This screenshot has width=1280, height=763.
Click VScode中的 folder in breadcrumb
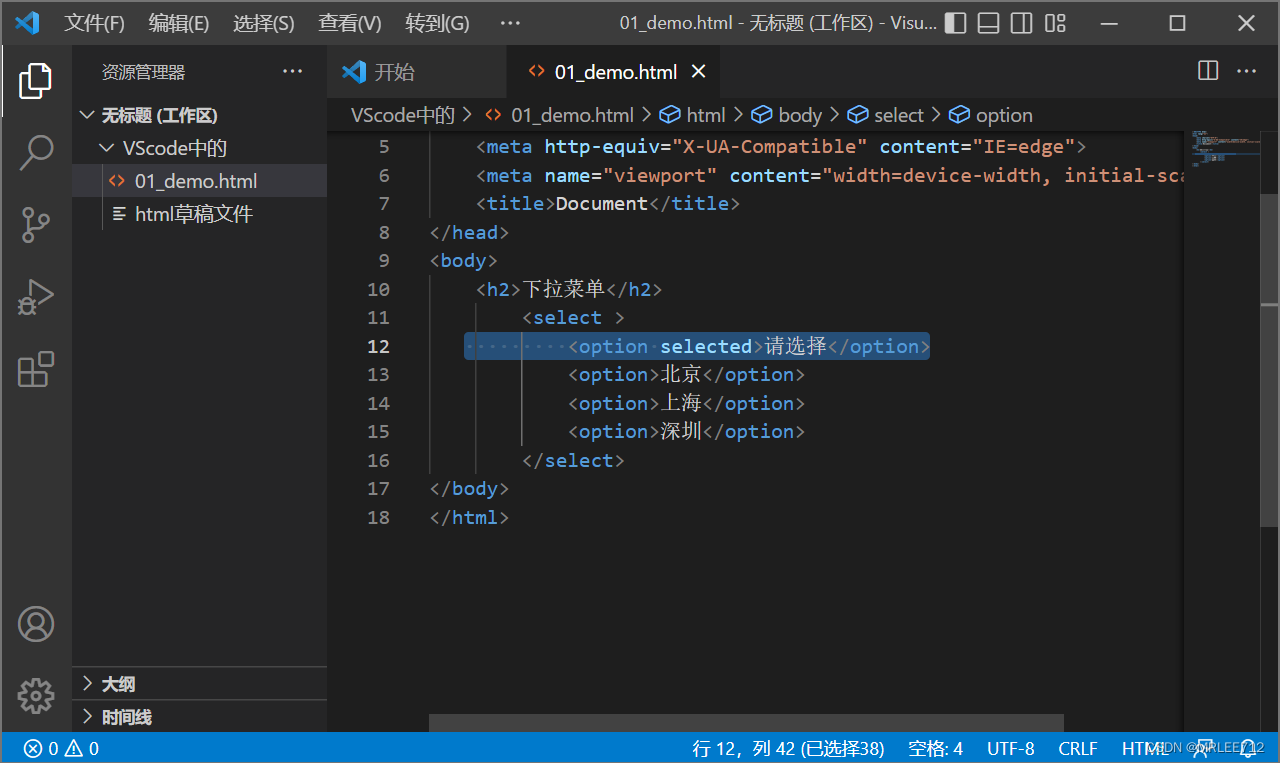click(x=403, y=115)
